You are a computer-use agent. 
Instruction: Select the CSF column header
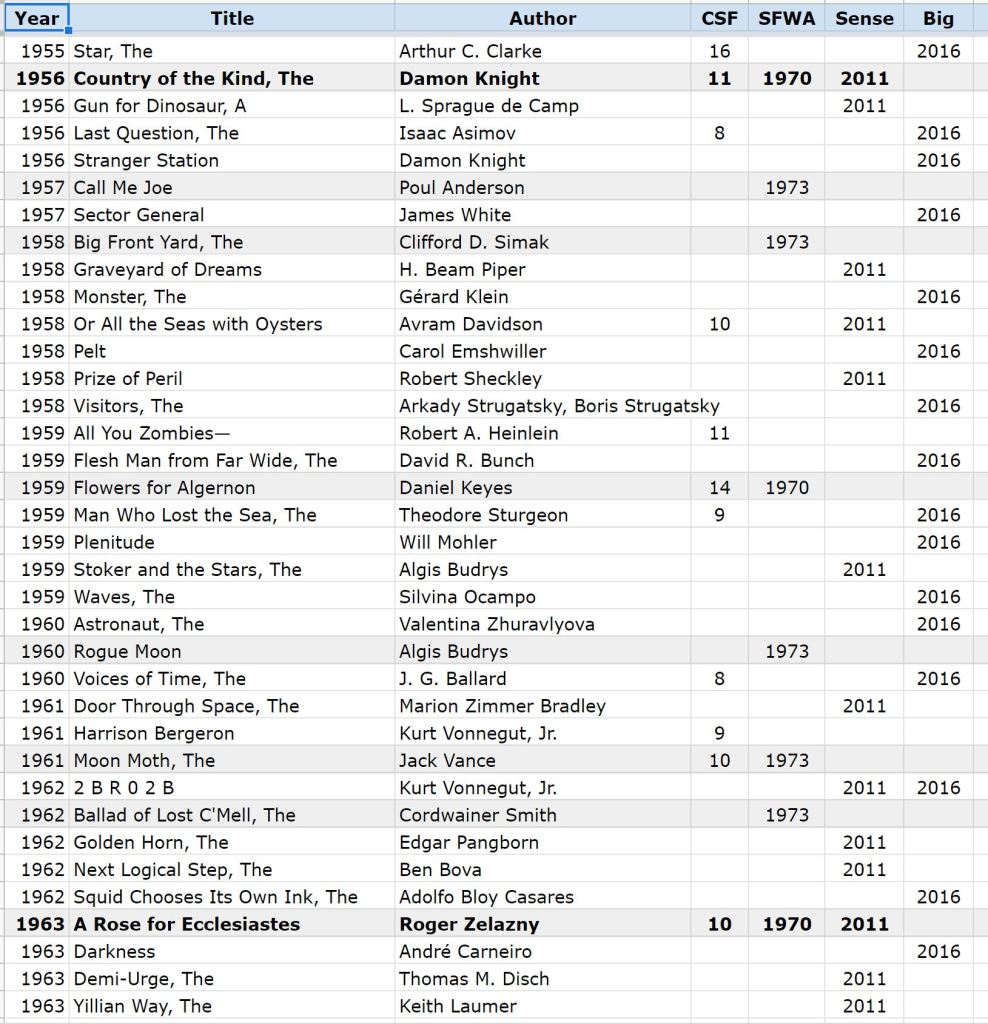point(719,18)
